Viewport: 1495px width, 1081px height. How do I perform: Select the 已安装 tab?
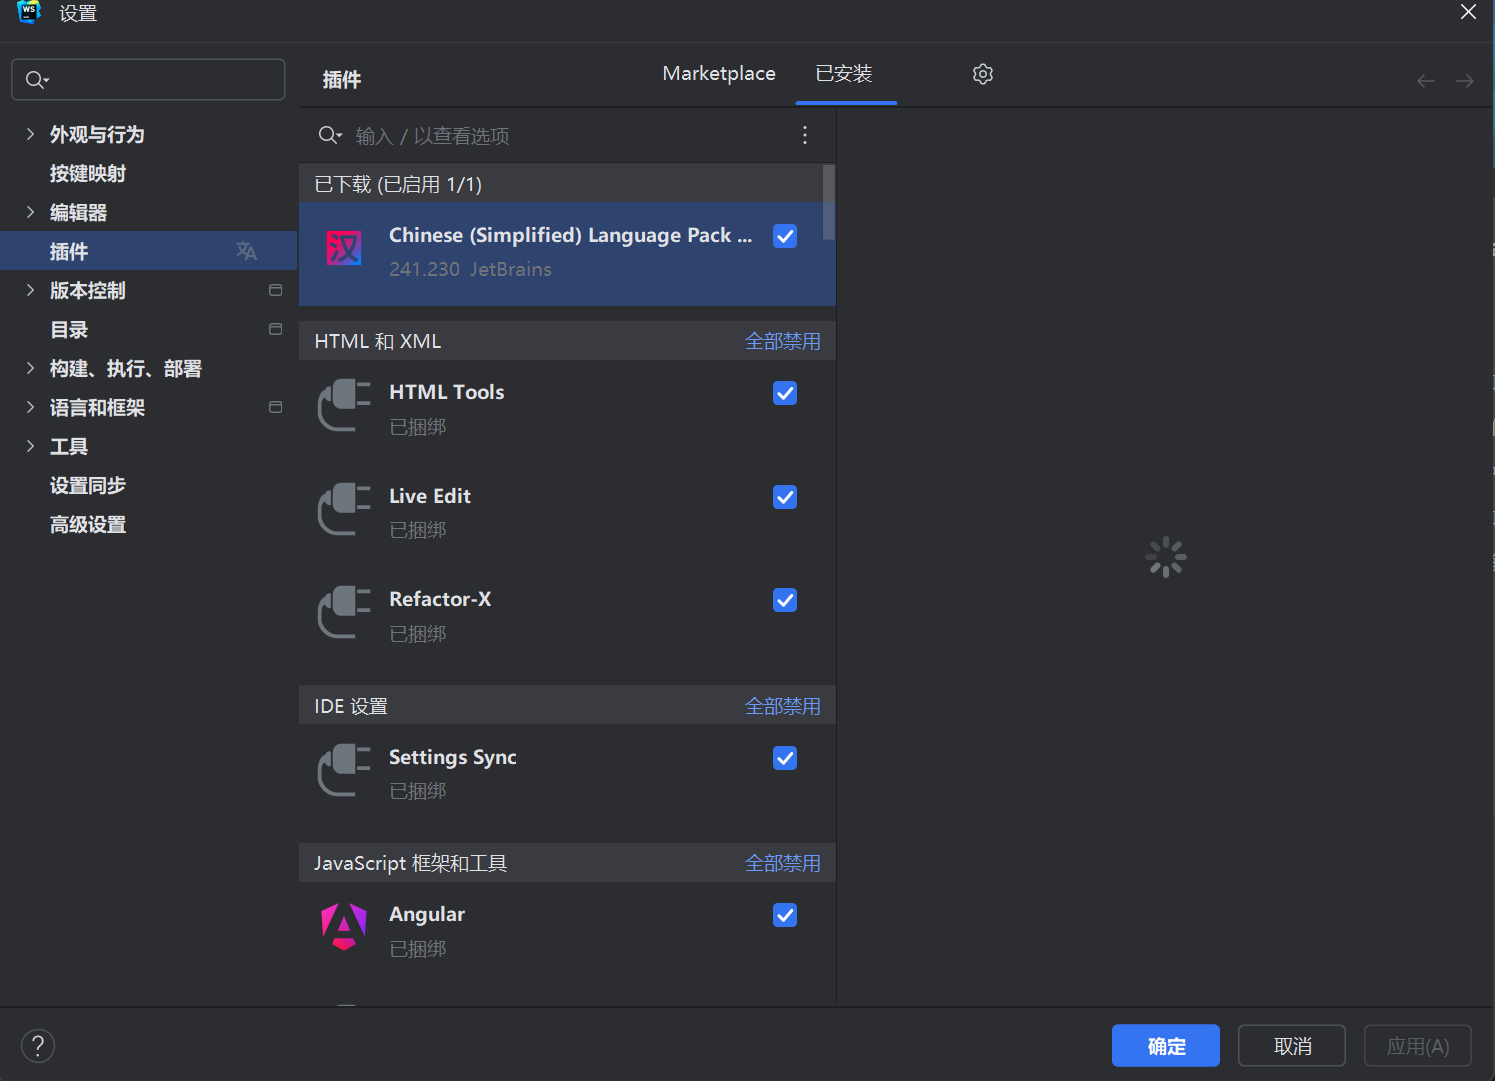tap(844, 74)
